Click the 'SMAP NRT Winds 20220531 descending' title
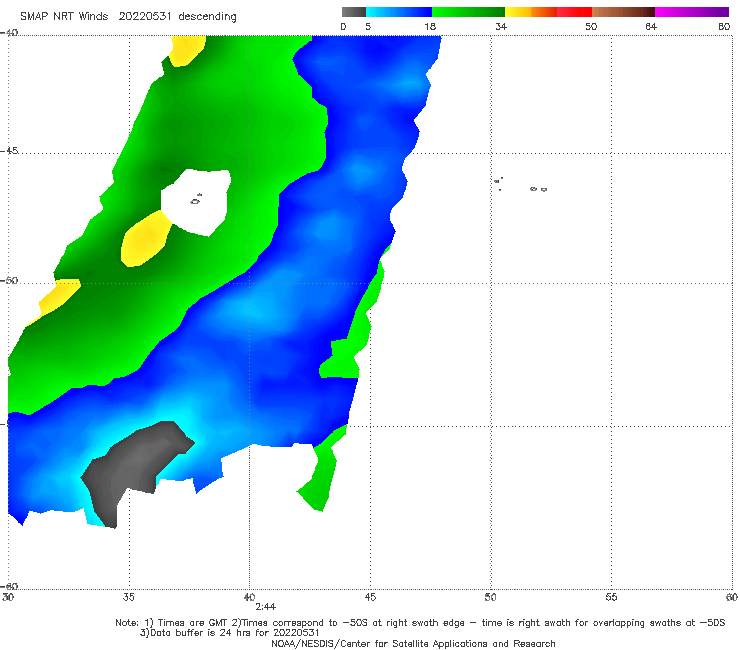Image resolution: width=740 pixels, height=650 pixels. pyautogui.click(x=128, y=17)
